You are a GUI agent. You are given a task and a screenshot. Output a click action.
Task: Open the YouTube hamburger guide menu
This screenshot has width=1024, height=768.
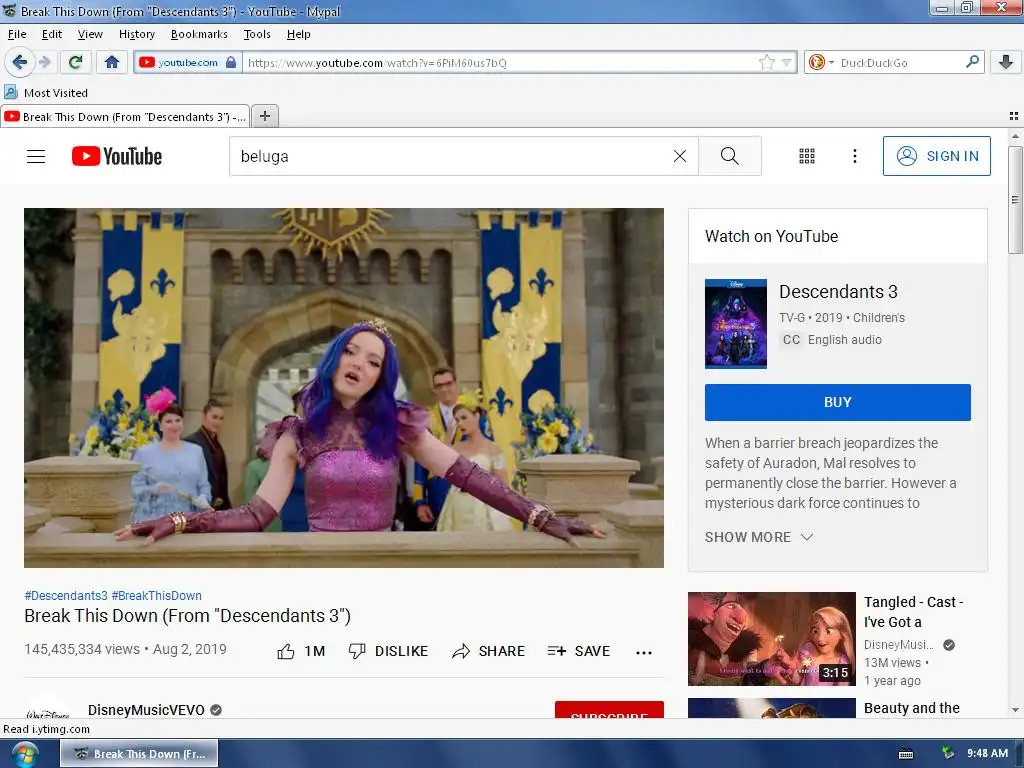coord(36,156)
